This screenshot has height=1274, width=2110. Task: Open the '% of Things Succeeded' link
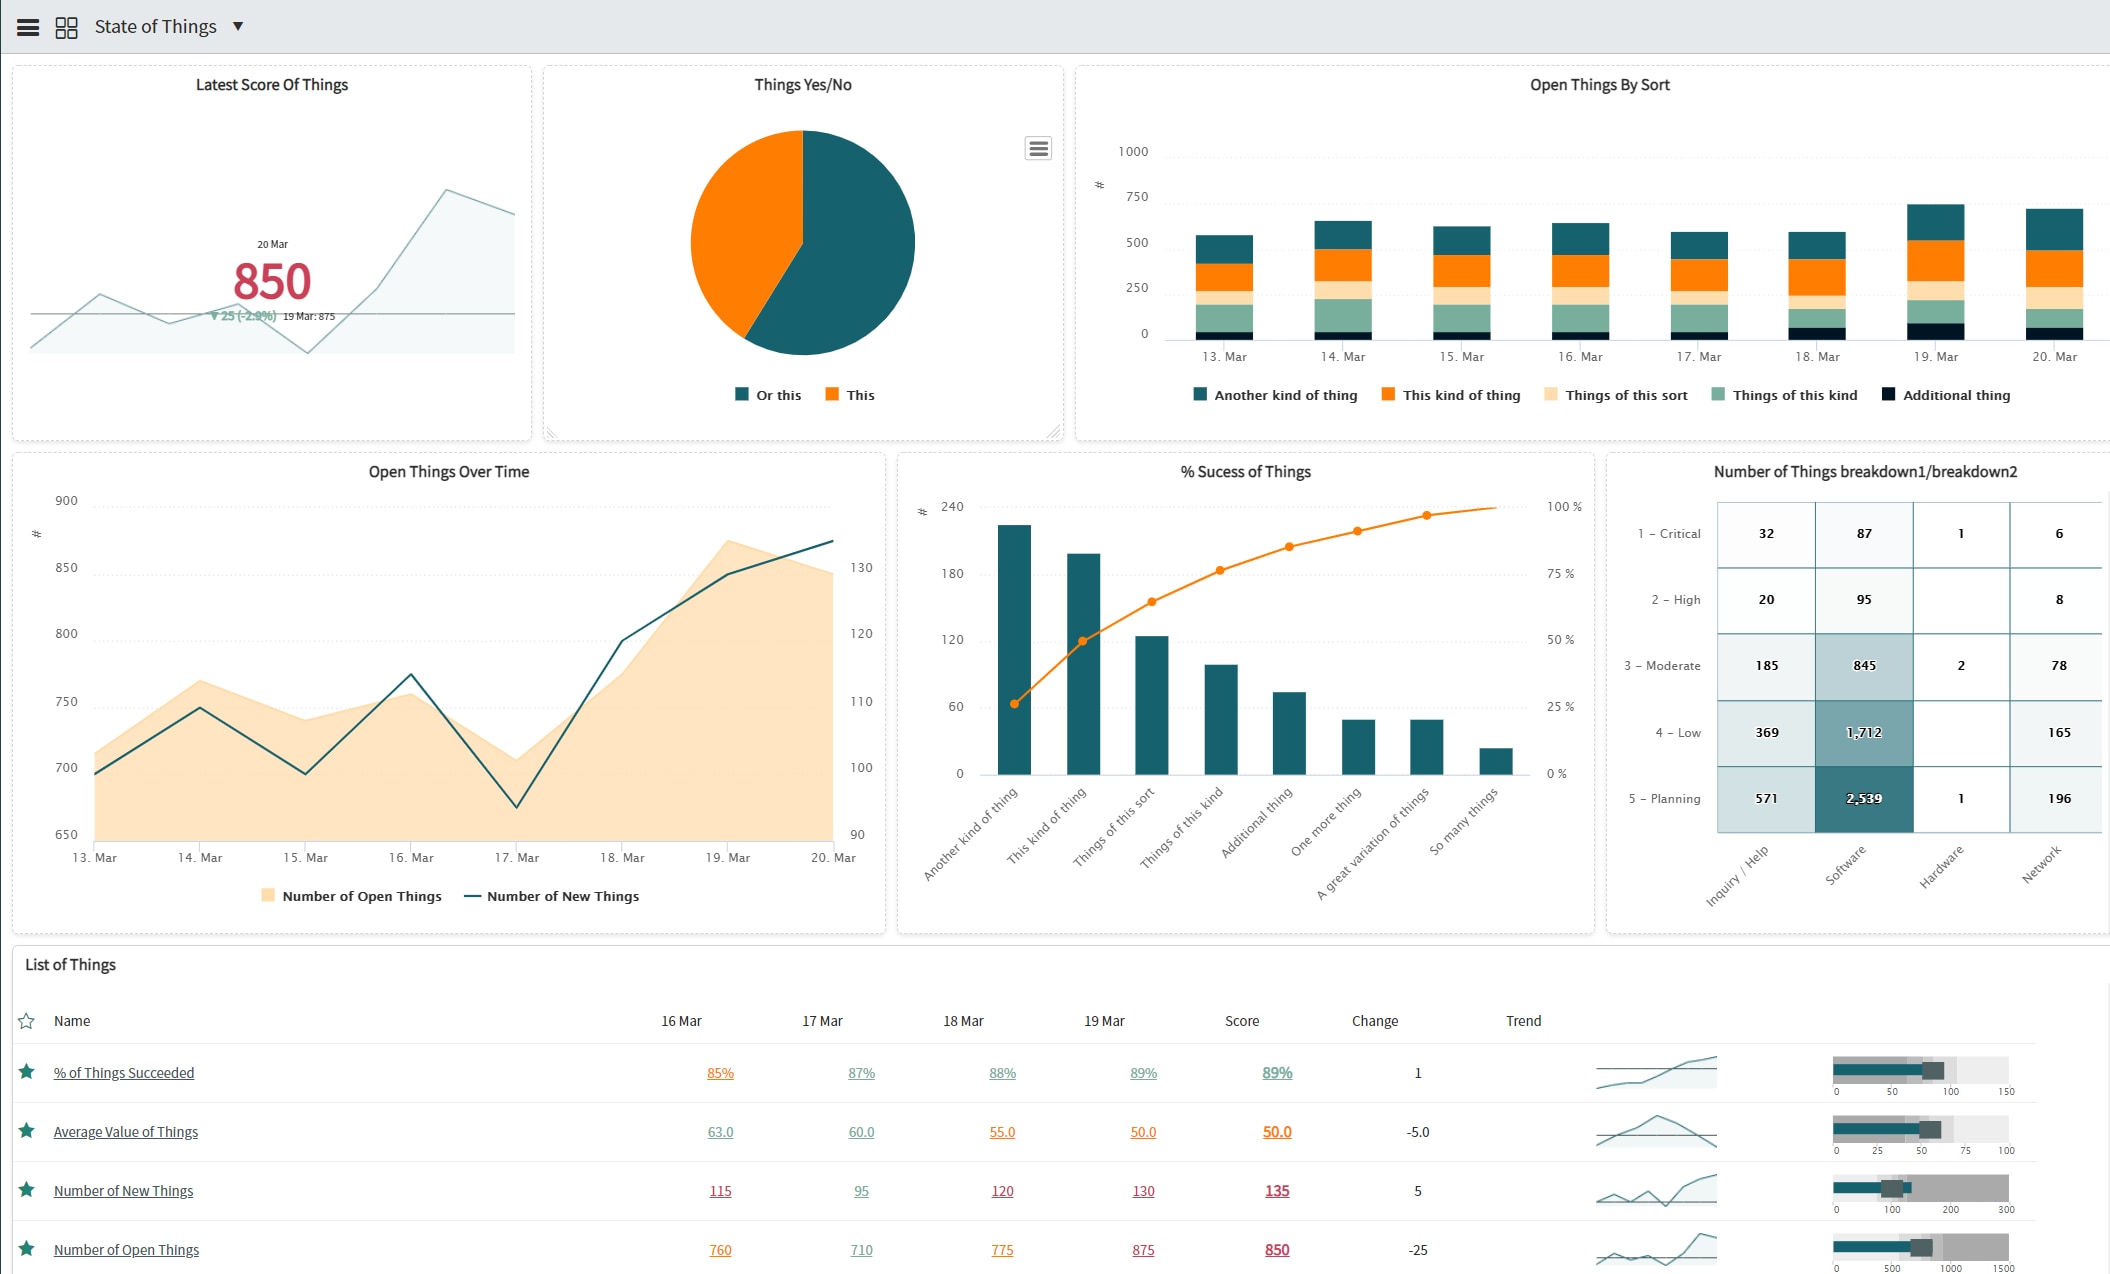124,1071
